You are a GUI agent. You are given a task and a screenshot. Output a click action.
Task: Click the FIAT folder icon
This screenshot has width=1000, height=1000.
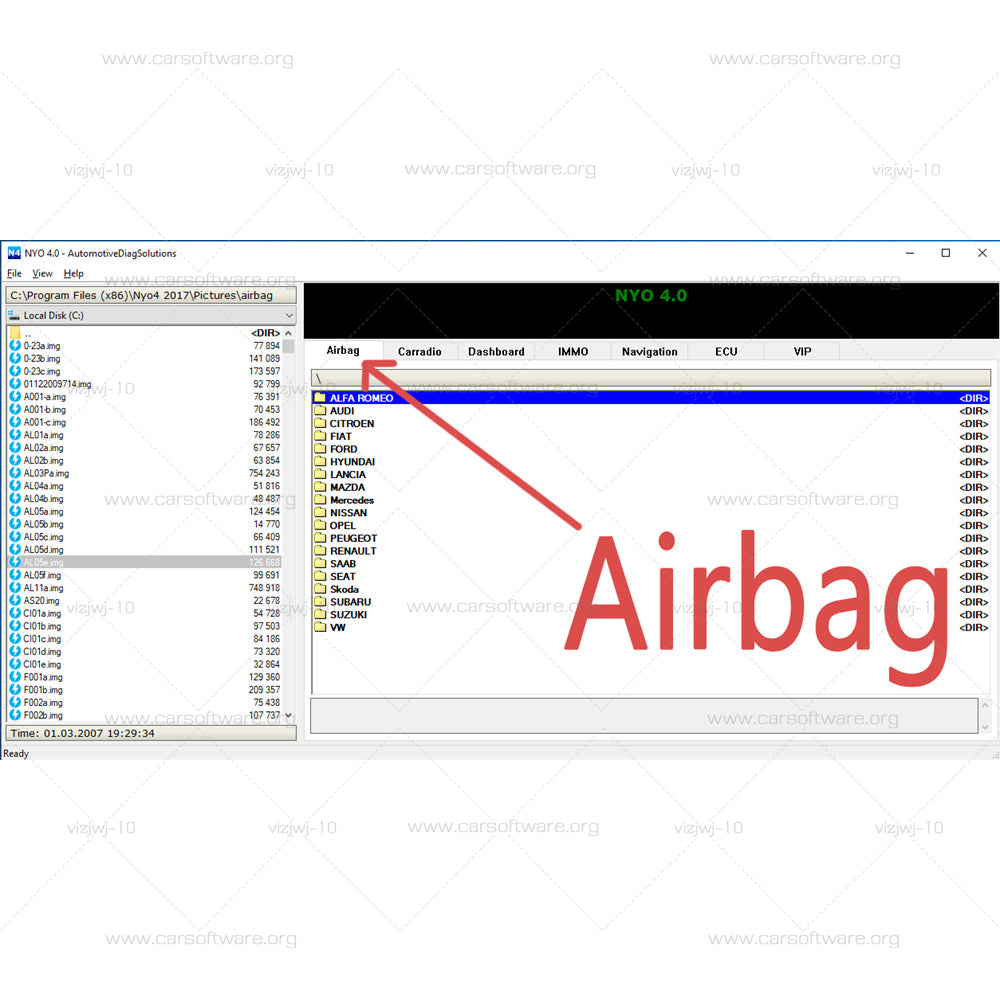point(320,436)
